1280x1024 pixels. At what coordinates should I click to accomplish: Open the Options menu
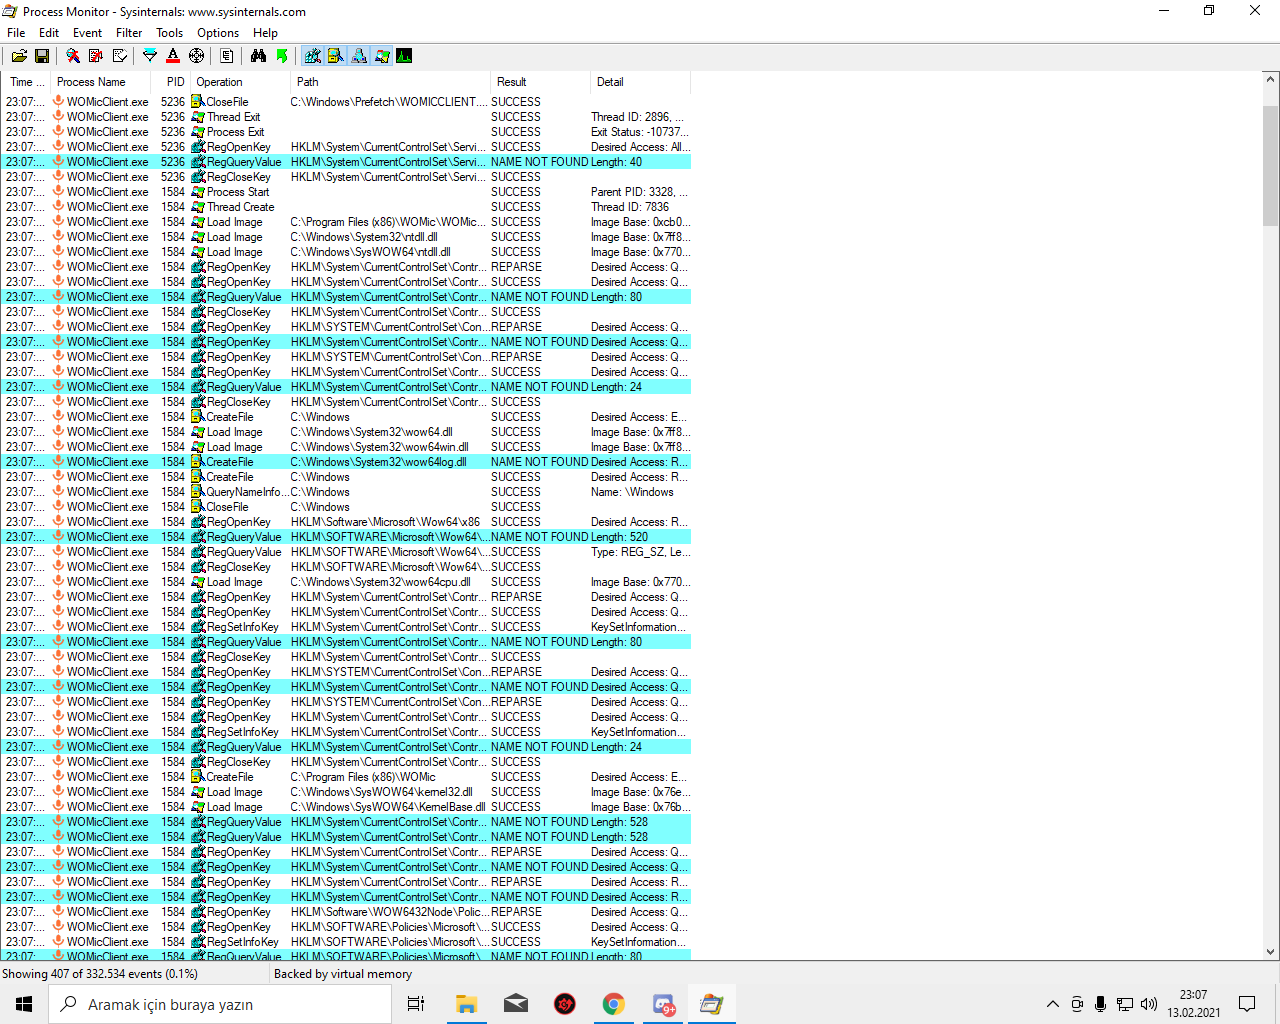click(218, 33)
